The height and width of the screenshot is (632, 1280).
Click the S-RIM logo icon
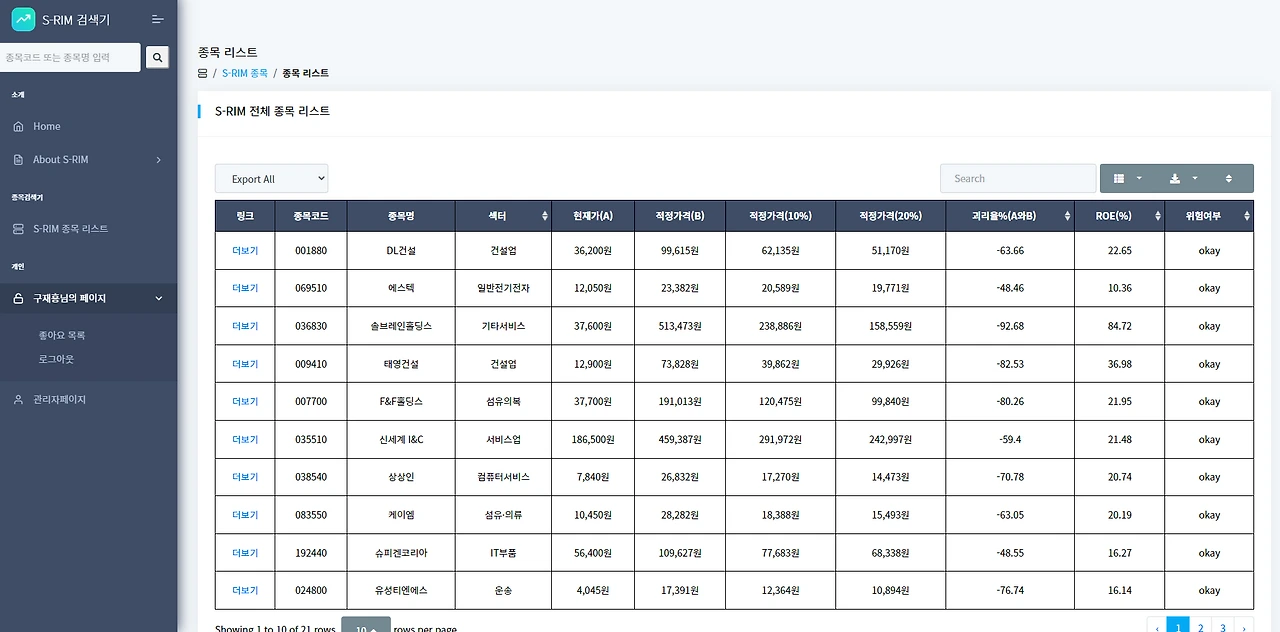(x=22, y=19)
